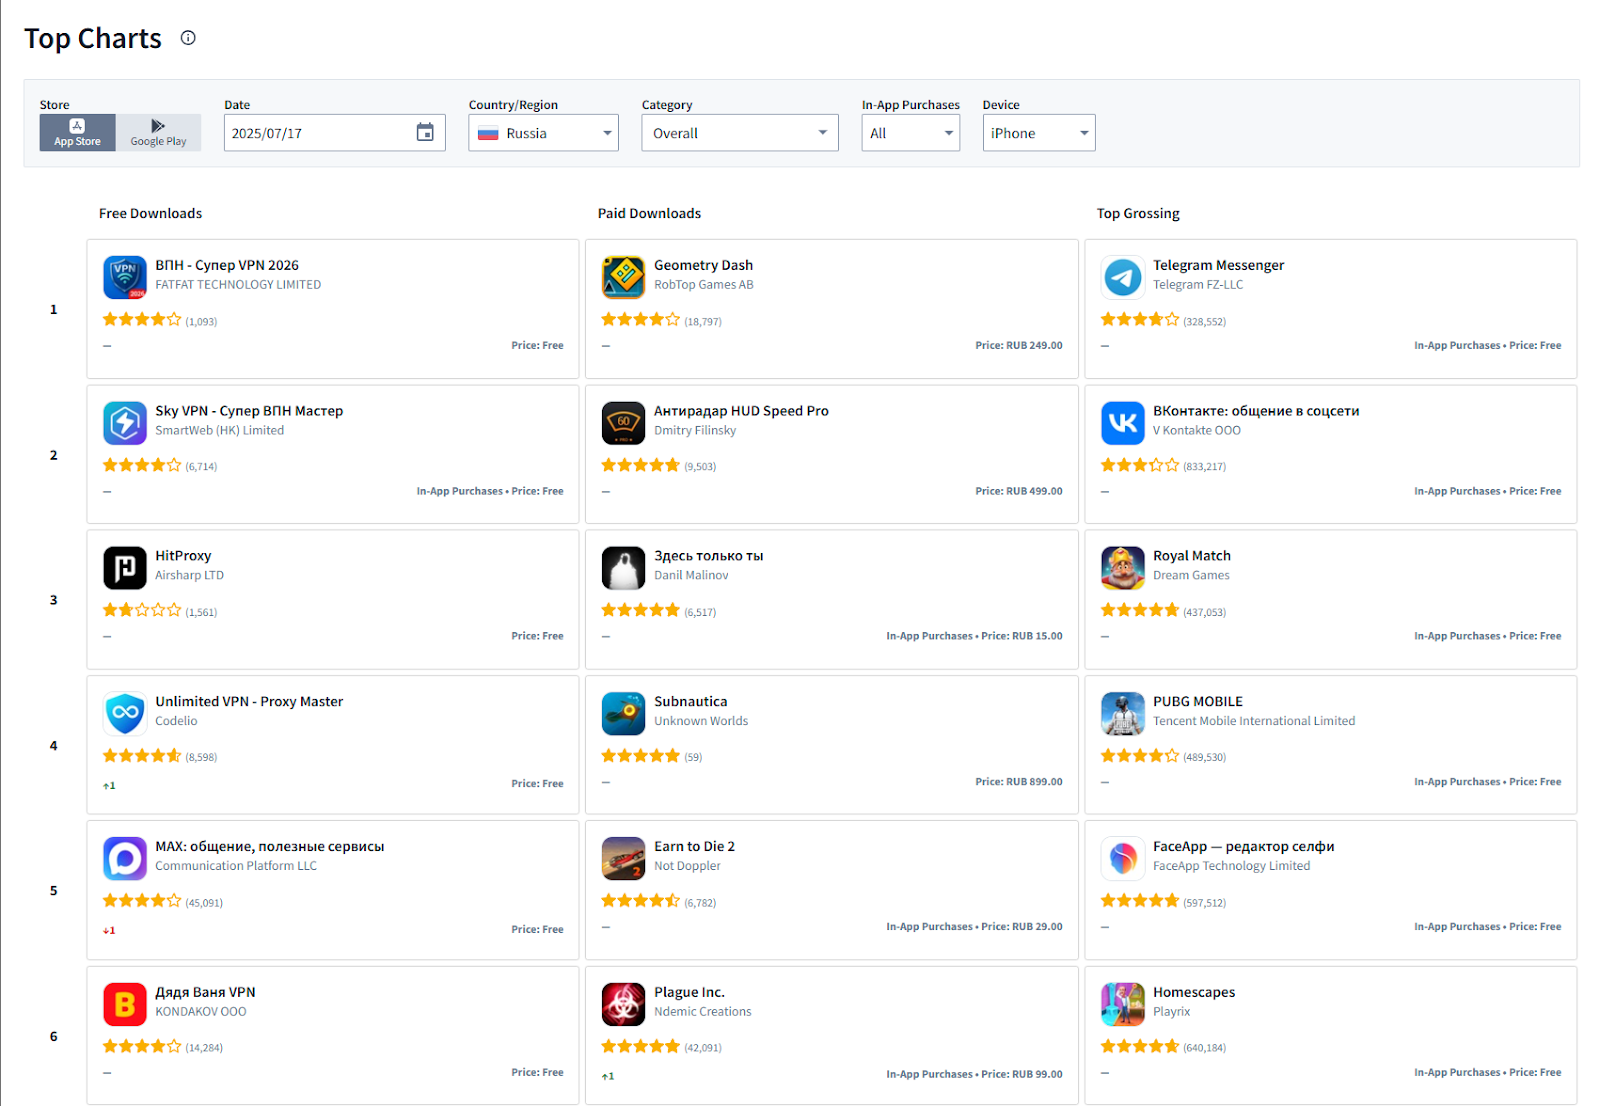The width and height of the screenshot is (1600, 1106).
Task: Click the Geometry Dash app icon
Action: coord(623,277)
